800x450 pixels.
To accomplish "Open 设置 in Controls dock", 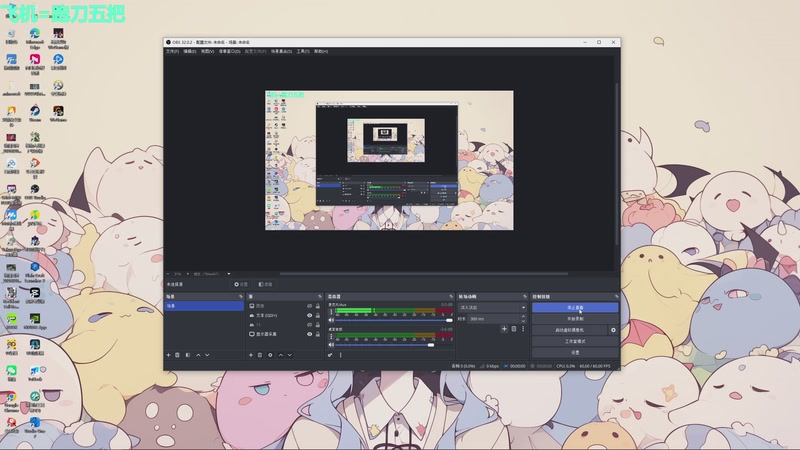I will pos(575,353).
